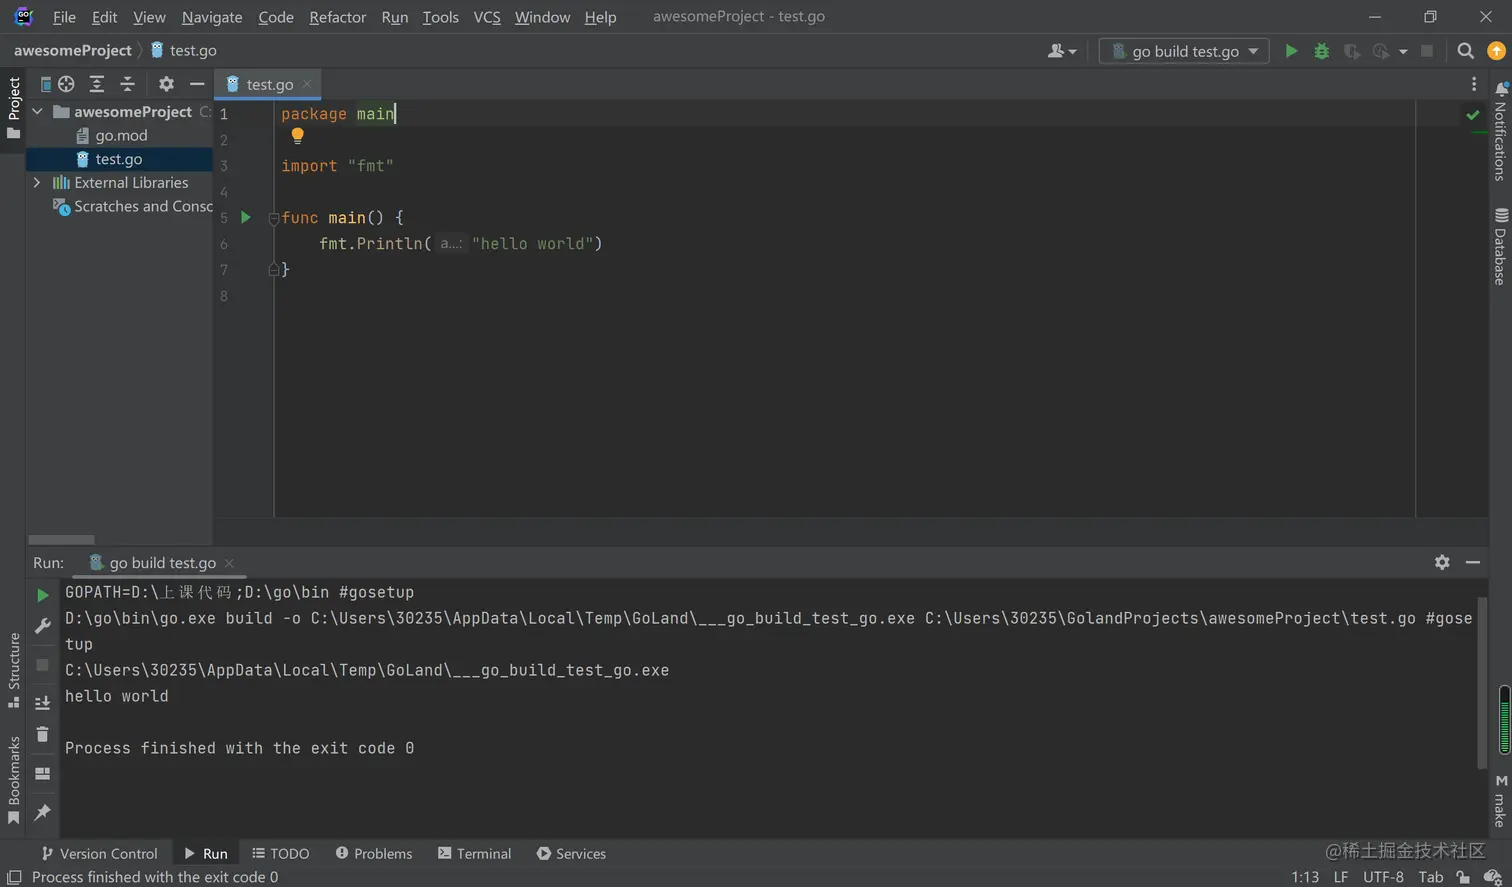The height and width of the screenshot is (887, 1512).
Task: Select the test.go editor tab
Action: click(x=268, y=84)
